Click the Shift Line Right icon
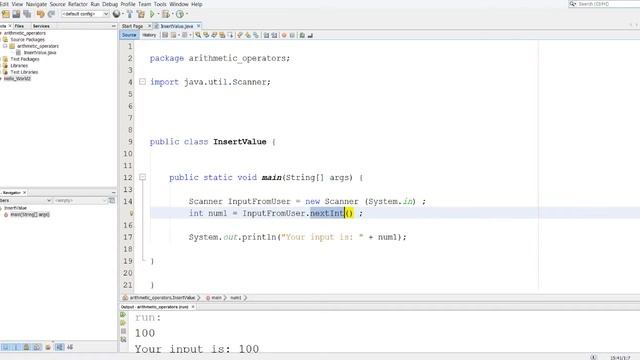This screenshot has width=640, height=360. point(274,36)
